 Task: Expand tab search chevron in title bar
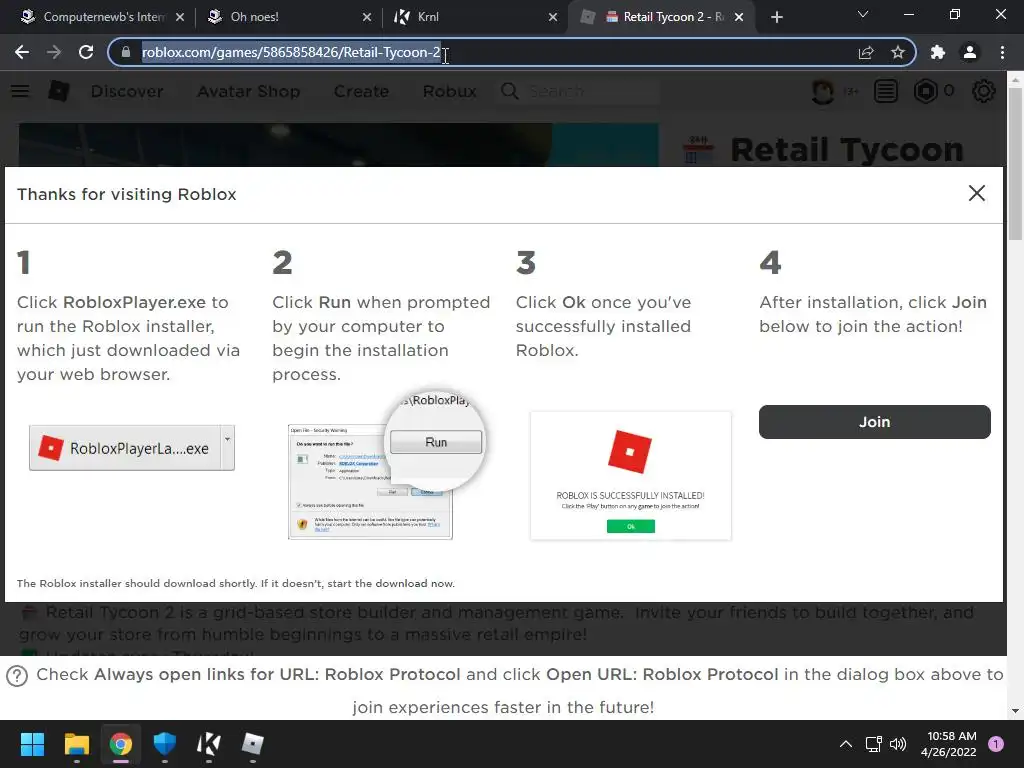coord(863,14)
